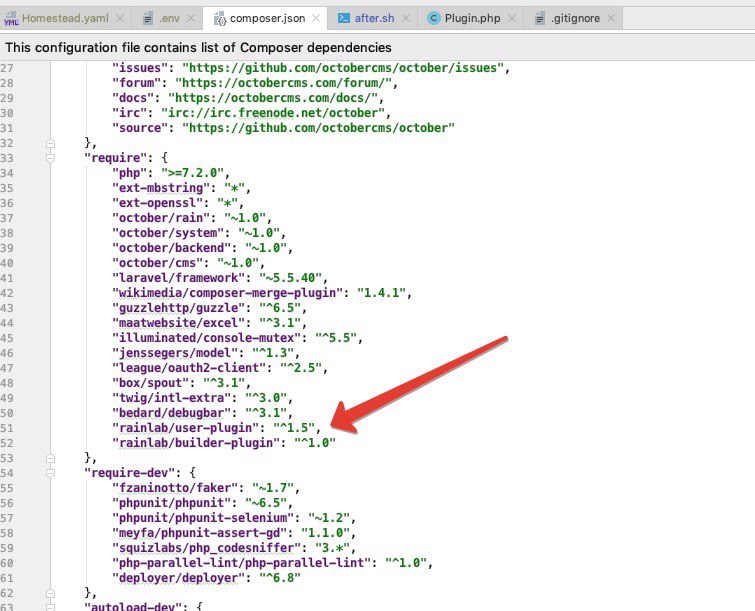Select the composer.json tab

(267, 18)
